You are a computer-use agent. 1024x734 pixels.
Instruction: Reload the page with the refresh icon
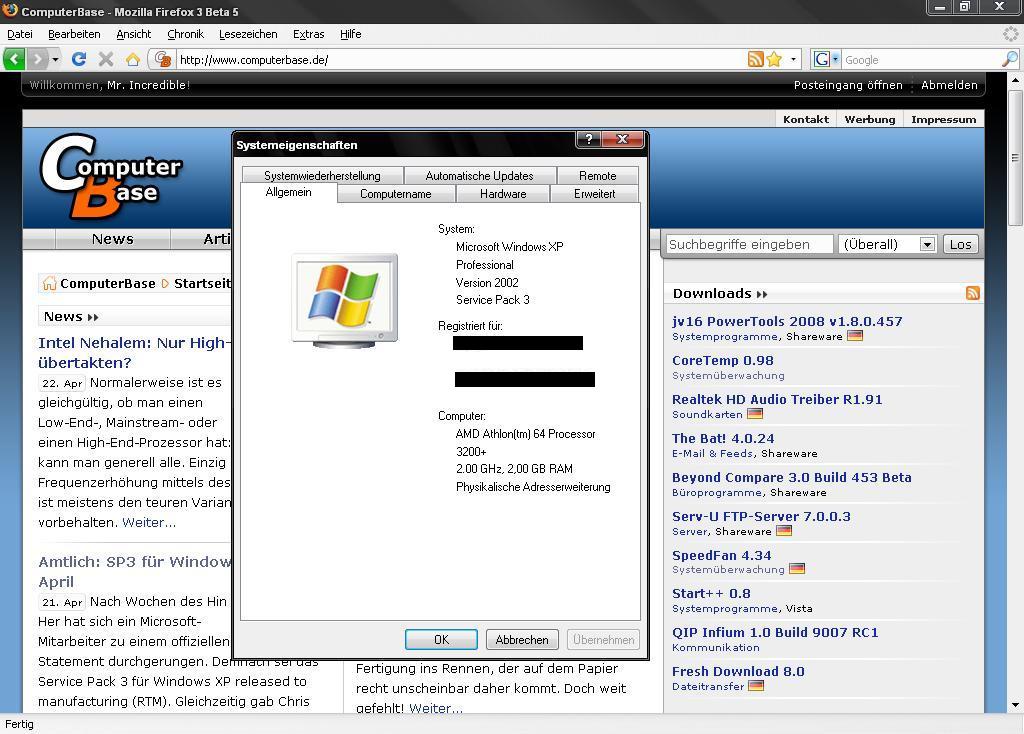coord(78,59)
